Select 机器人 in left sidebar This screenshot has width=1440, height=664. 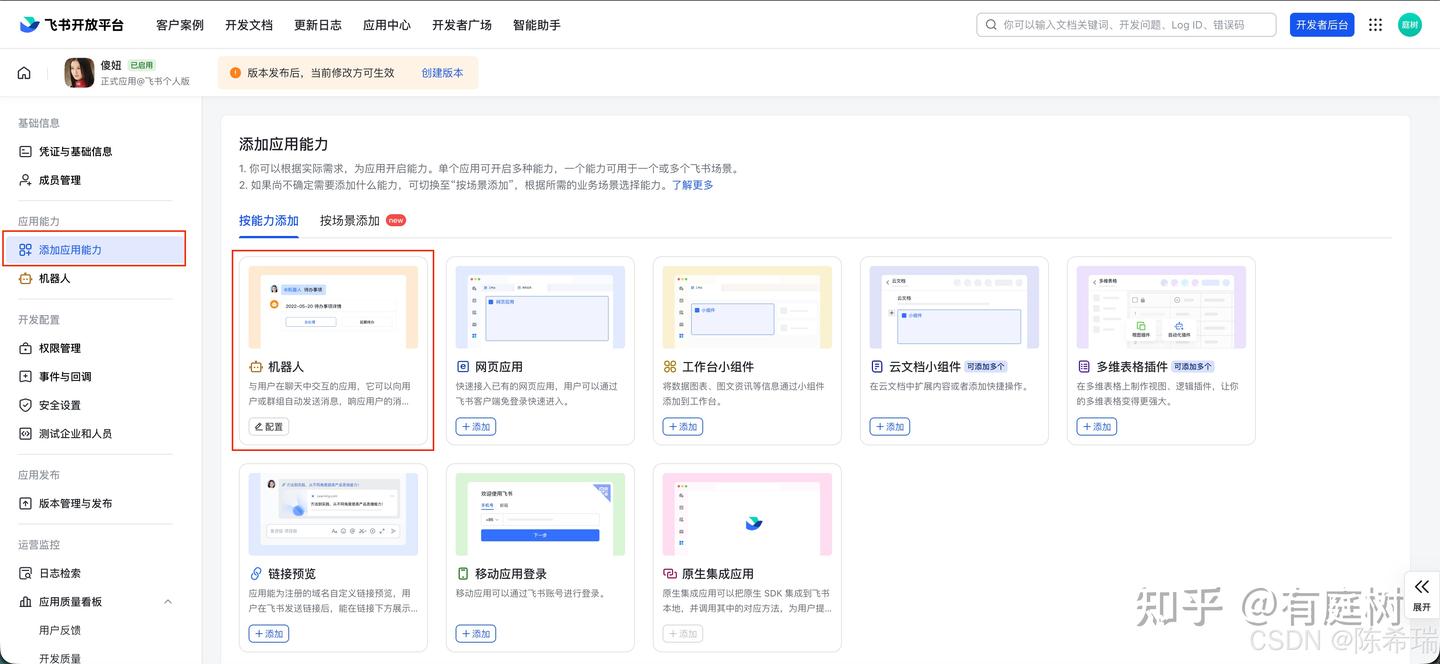coord(54,278)
